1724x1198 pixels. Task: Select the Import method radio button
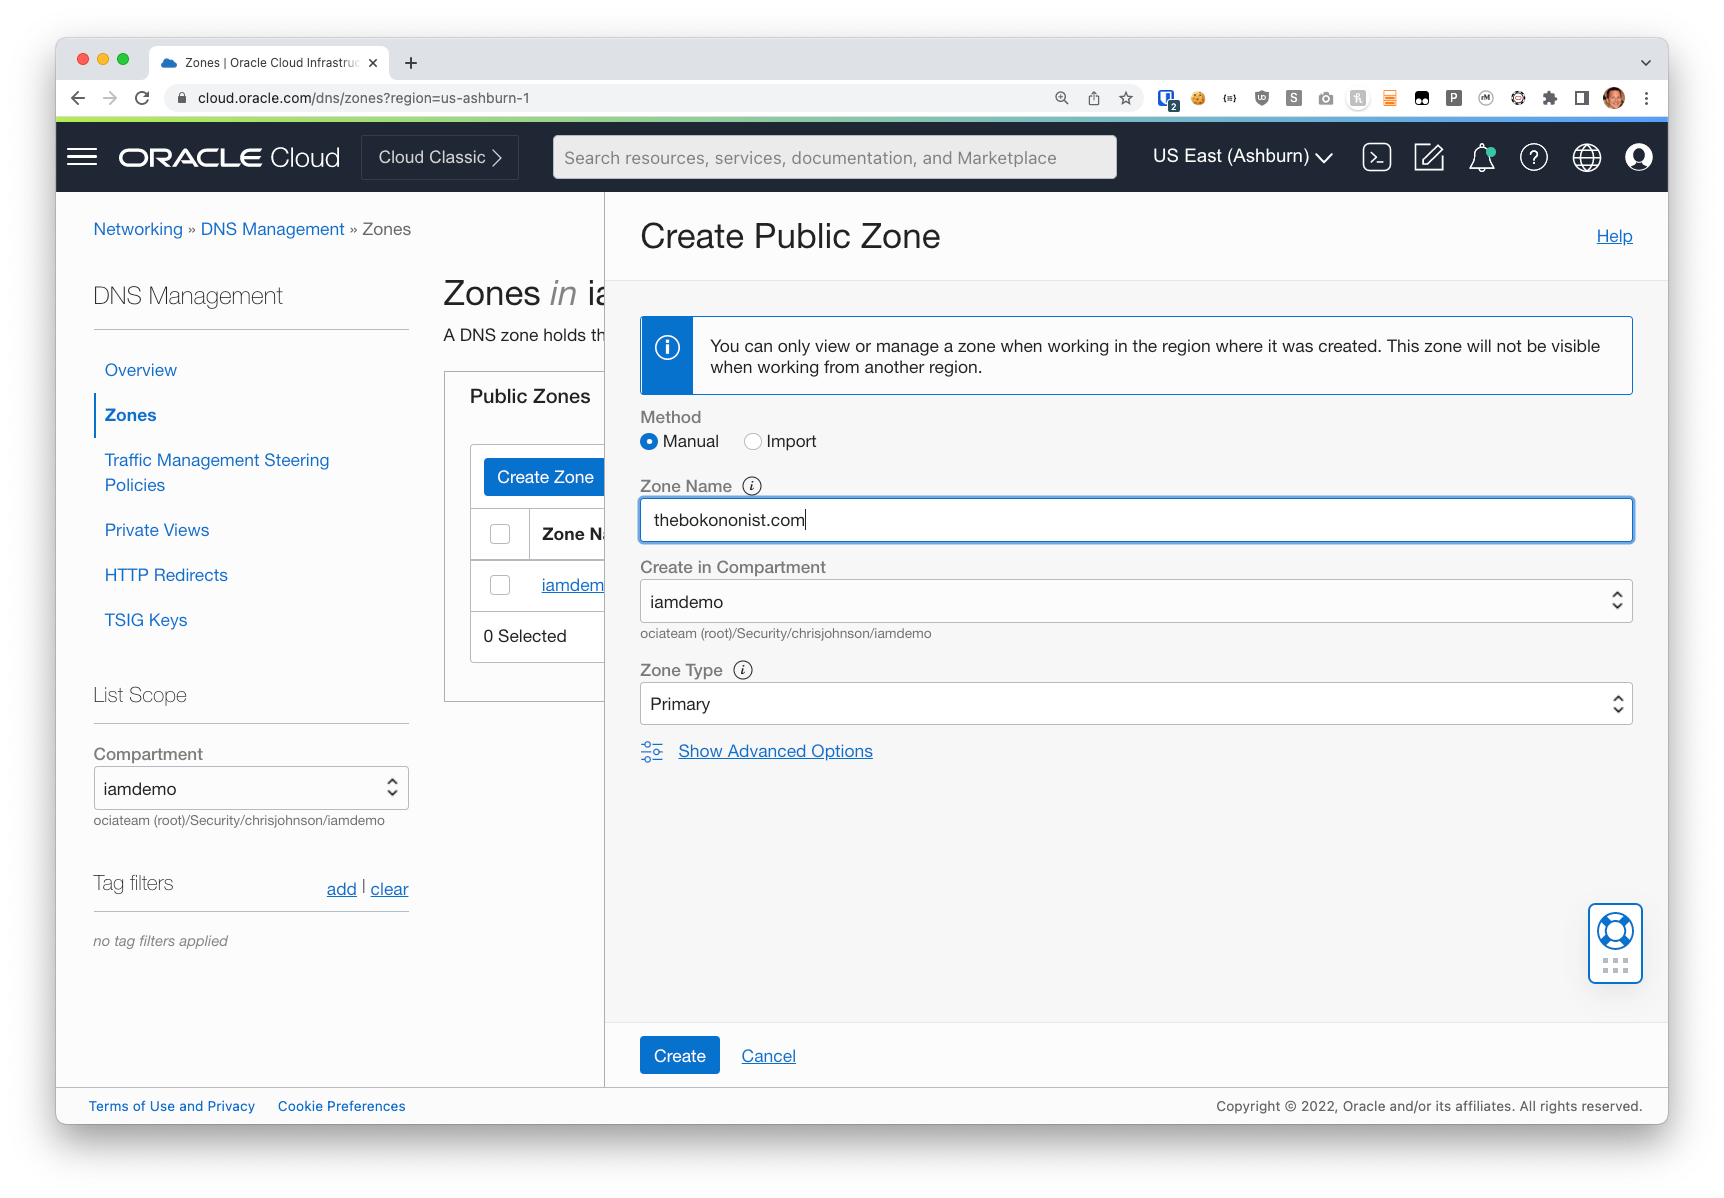point(752,441)
